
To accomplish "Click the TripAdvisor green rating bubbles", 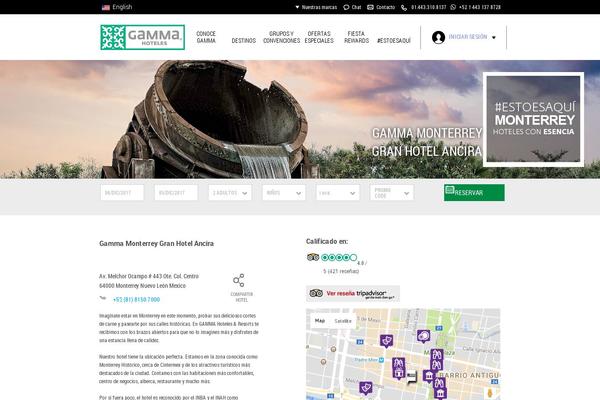I will pyautogui.click(x=339, y=258).
